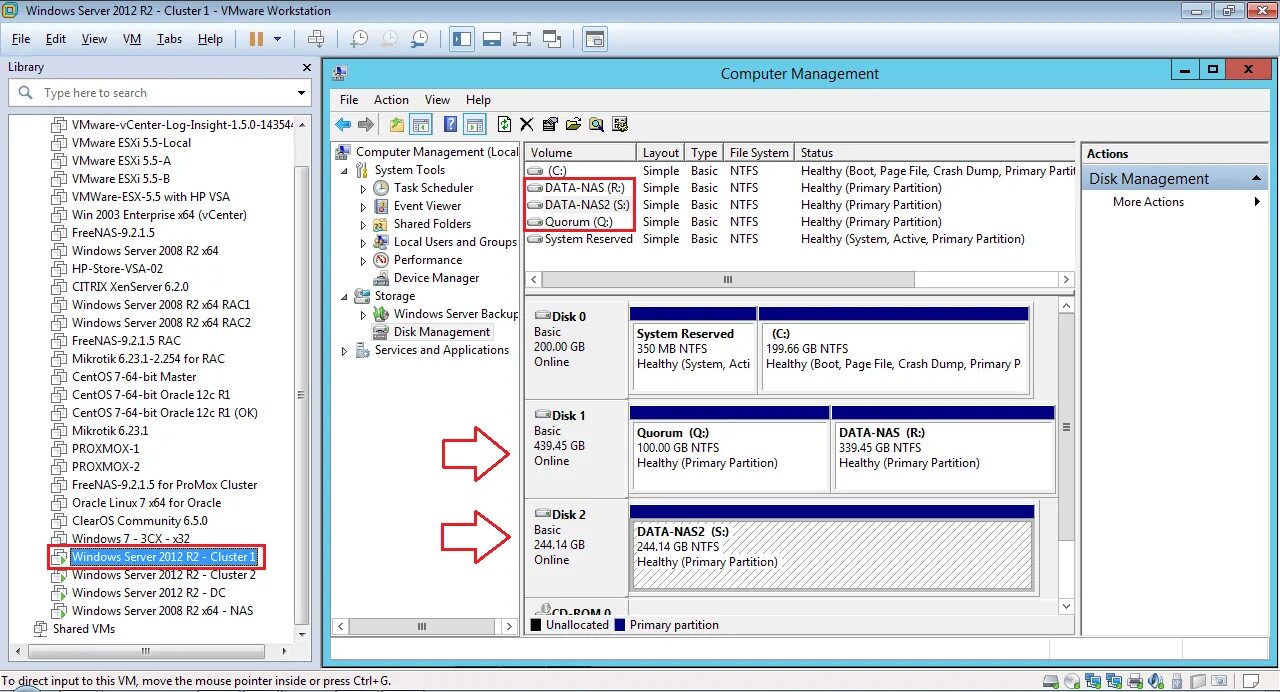Click the black Unallocated legend swatch

[537, 625]
